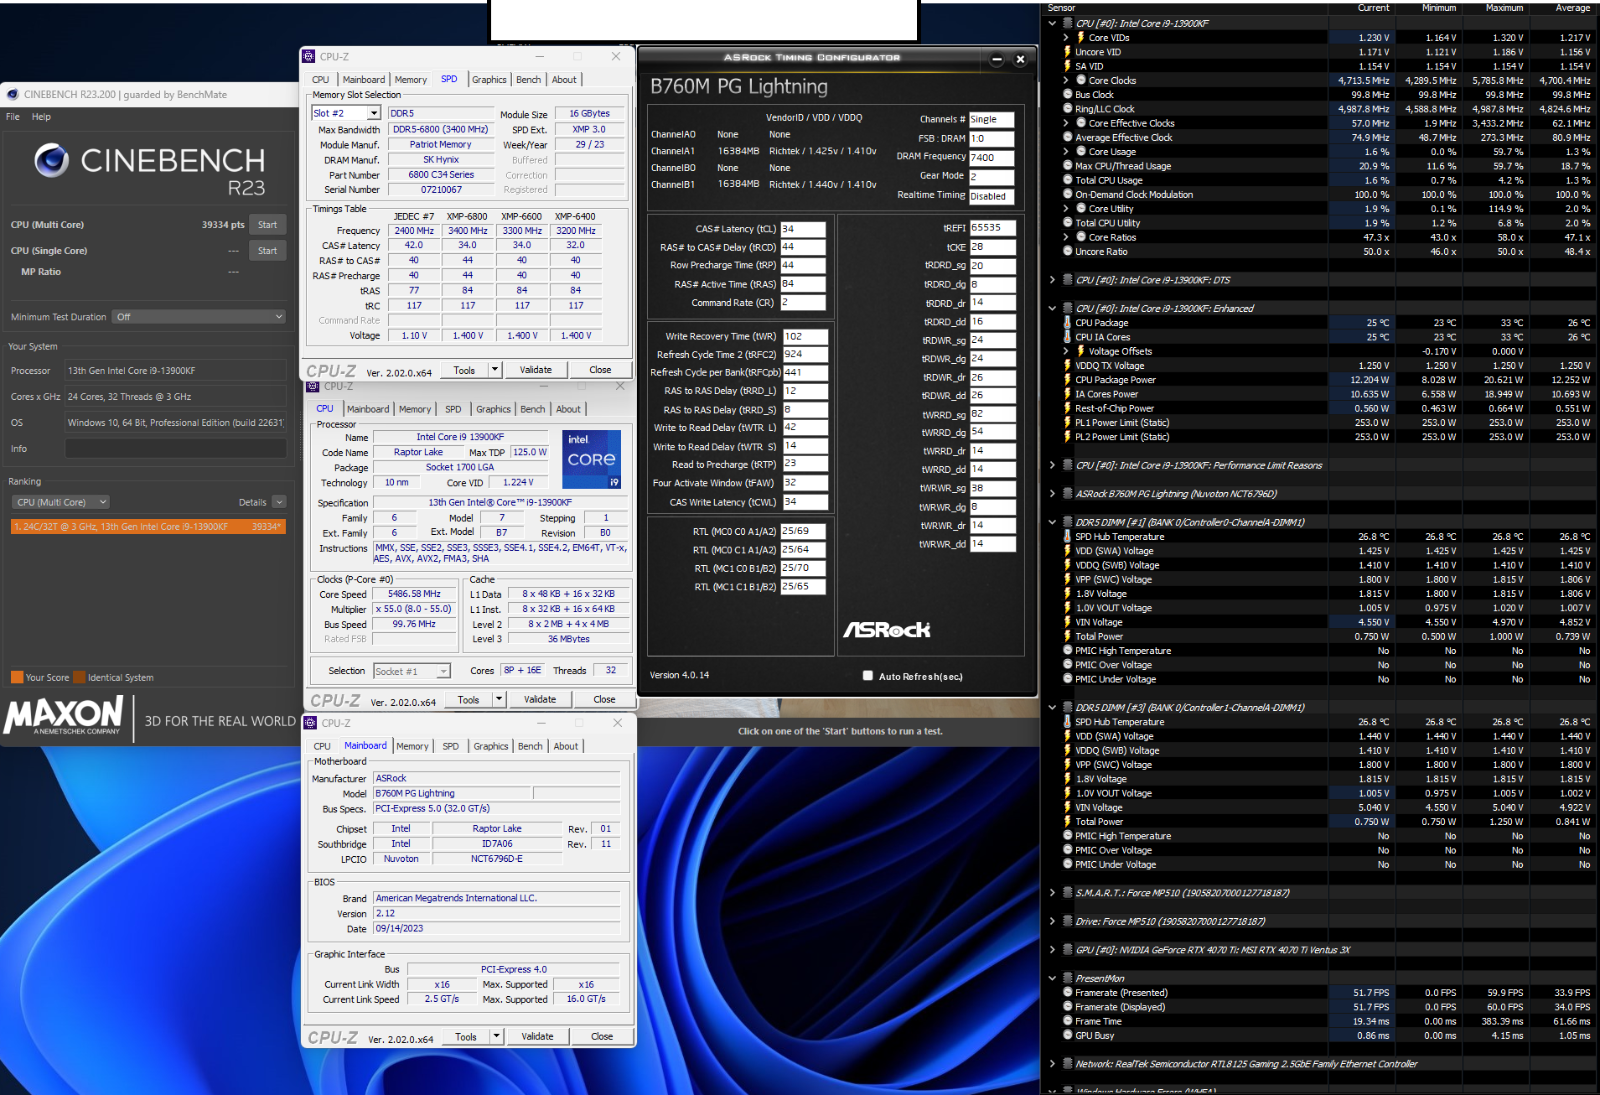Click the Total CPU Usage sensor icon
This screenshot has width=1600, height=1095.
click(x=1067, y=181)
